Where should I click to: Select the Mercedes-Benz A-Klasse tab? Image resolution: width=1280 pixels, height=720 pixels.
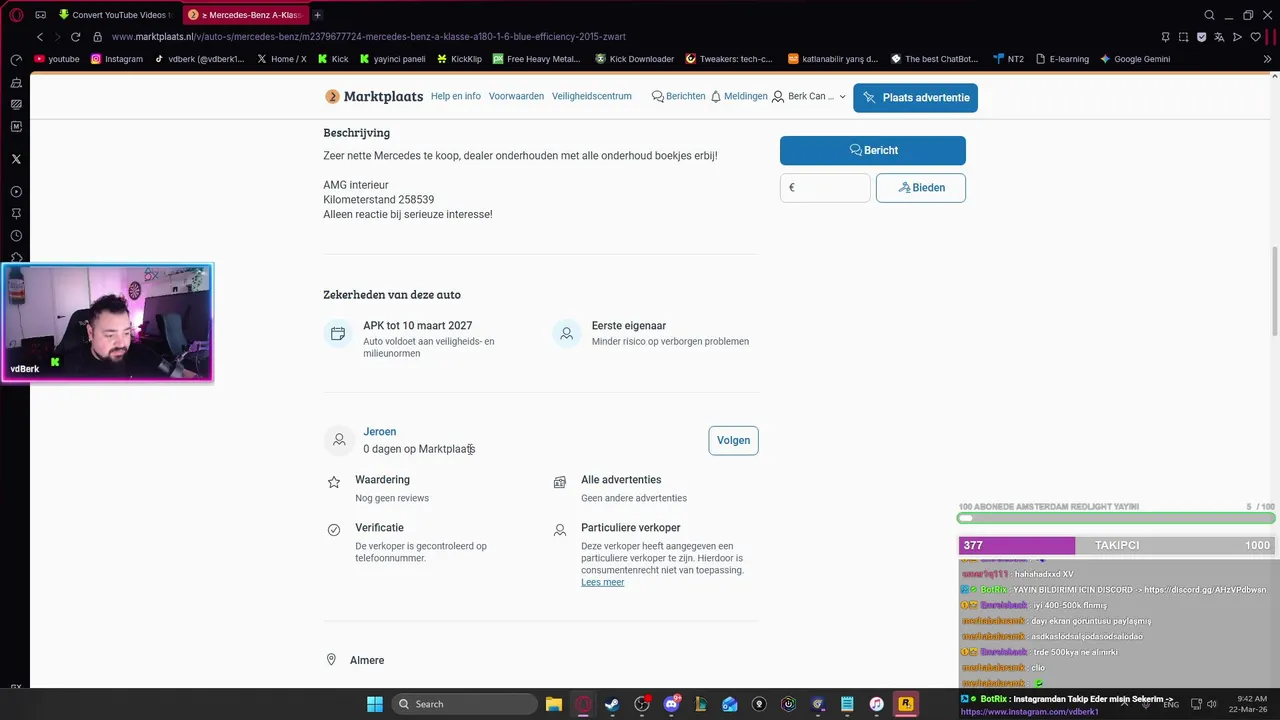244,15
